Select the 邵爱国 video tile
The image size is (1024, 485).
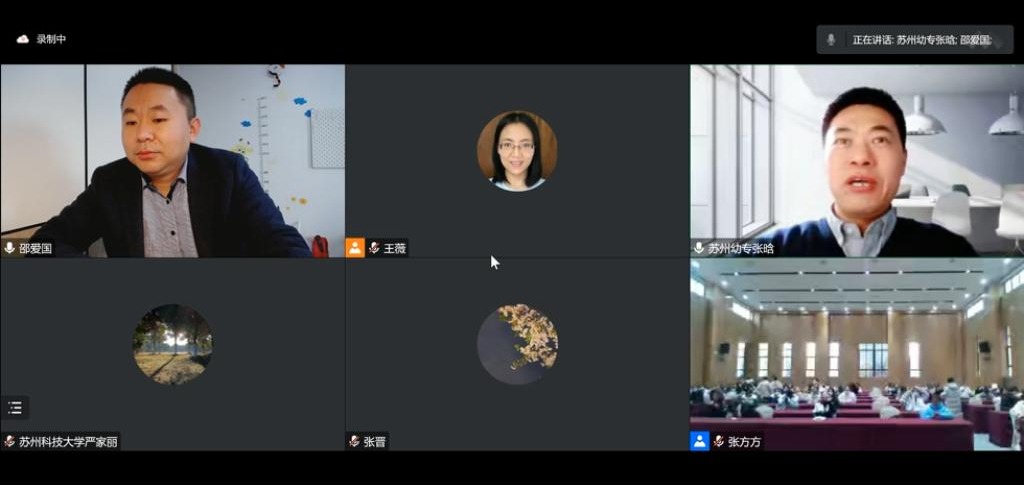click(172, 161)
